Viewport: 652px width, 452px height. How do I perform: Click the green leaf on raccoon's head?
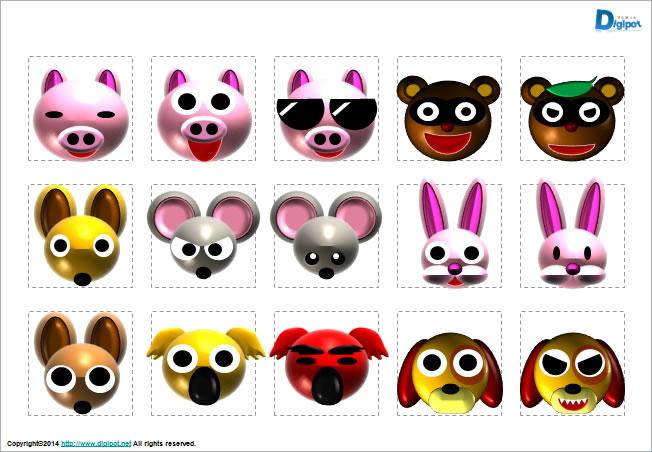[570, 87]
